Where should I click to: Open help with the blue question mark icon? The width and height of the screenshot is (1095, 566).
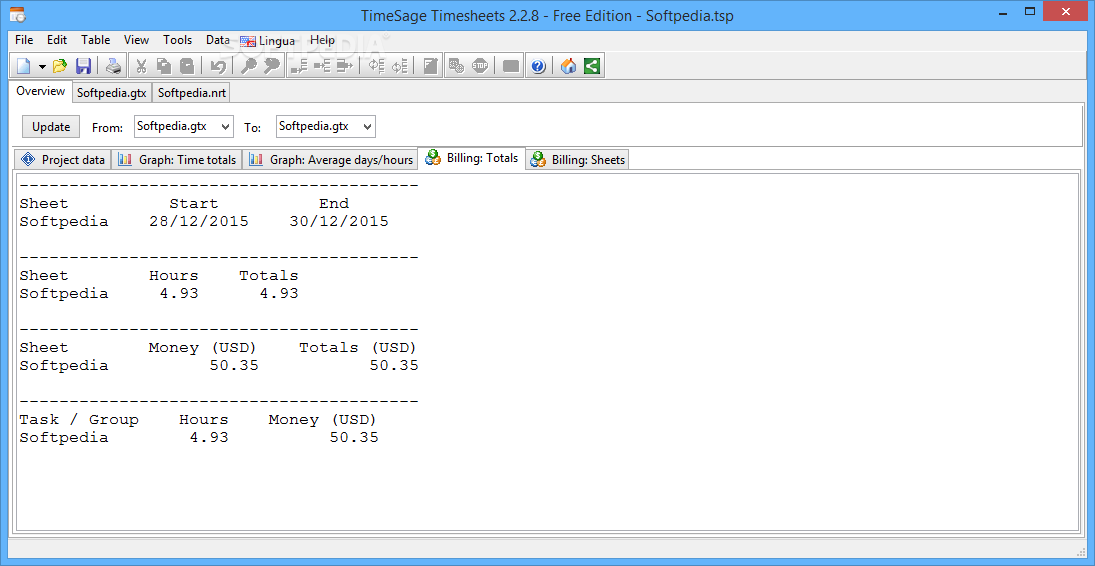coord(538,66)
